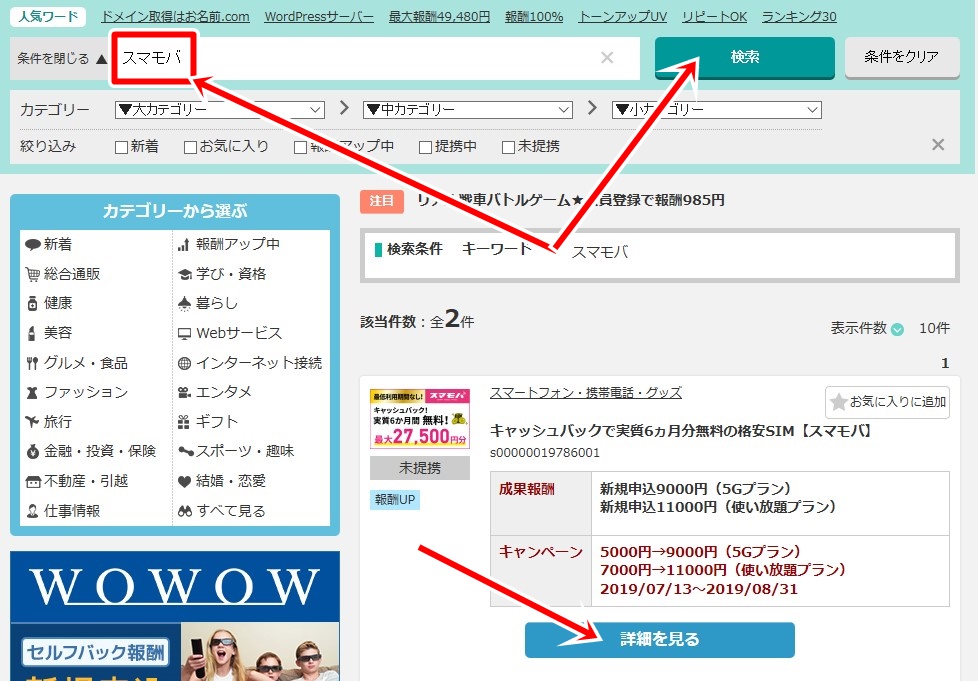Image resolution: width=978 pixels, height=681 pixels.
Task: Check the 未提携 filter checkbox
Action: pyautogui.click(x=508, y=147)
